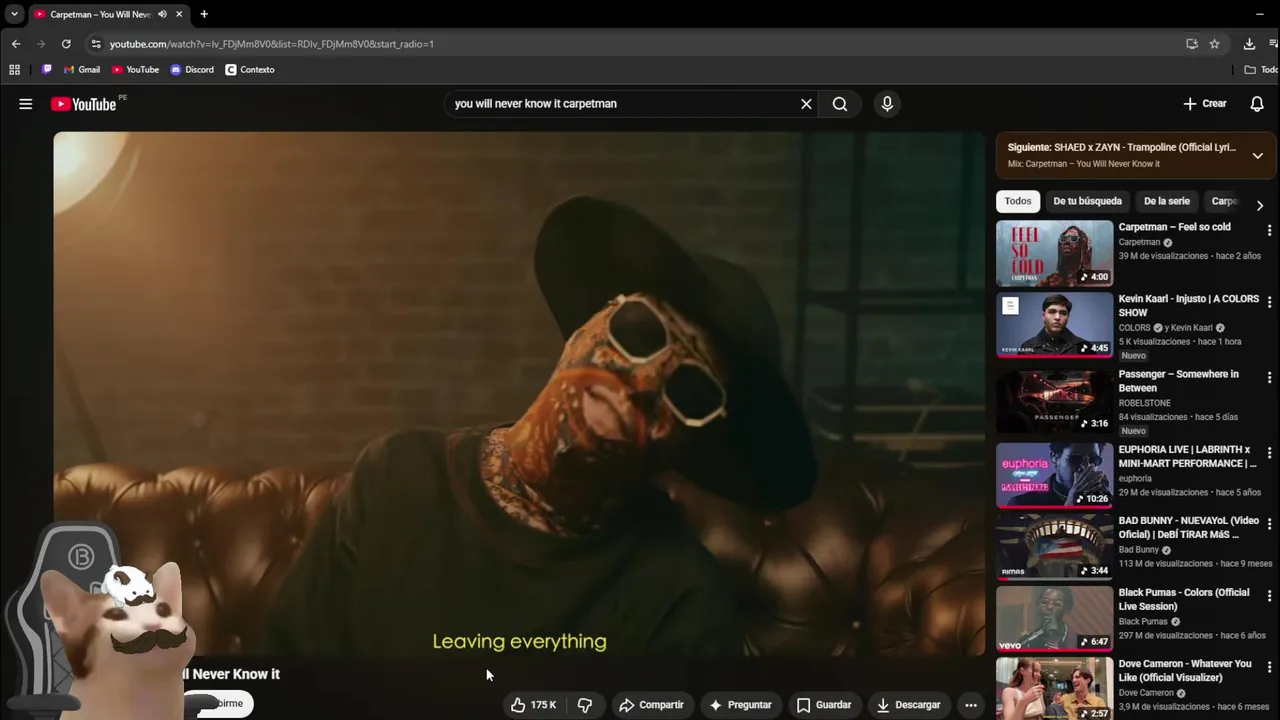Open the Gmail bookmark
This screenshot has height=720, width=1280.
click(x=82, y=70)
